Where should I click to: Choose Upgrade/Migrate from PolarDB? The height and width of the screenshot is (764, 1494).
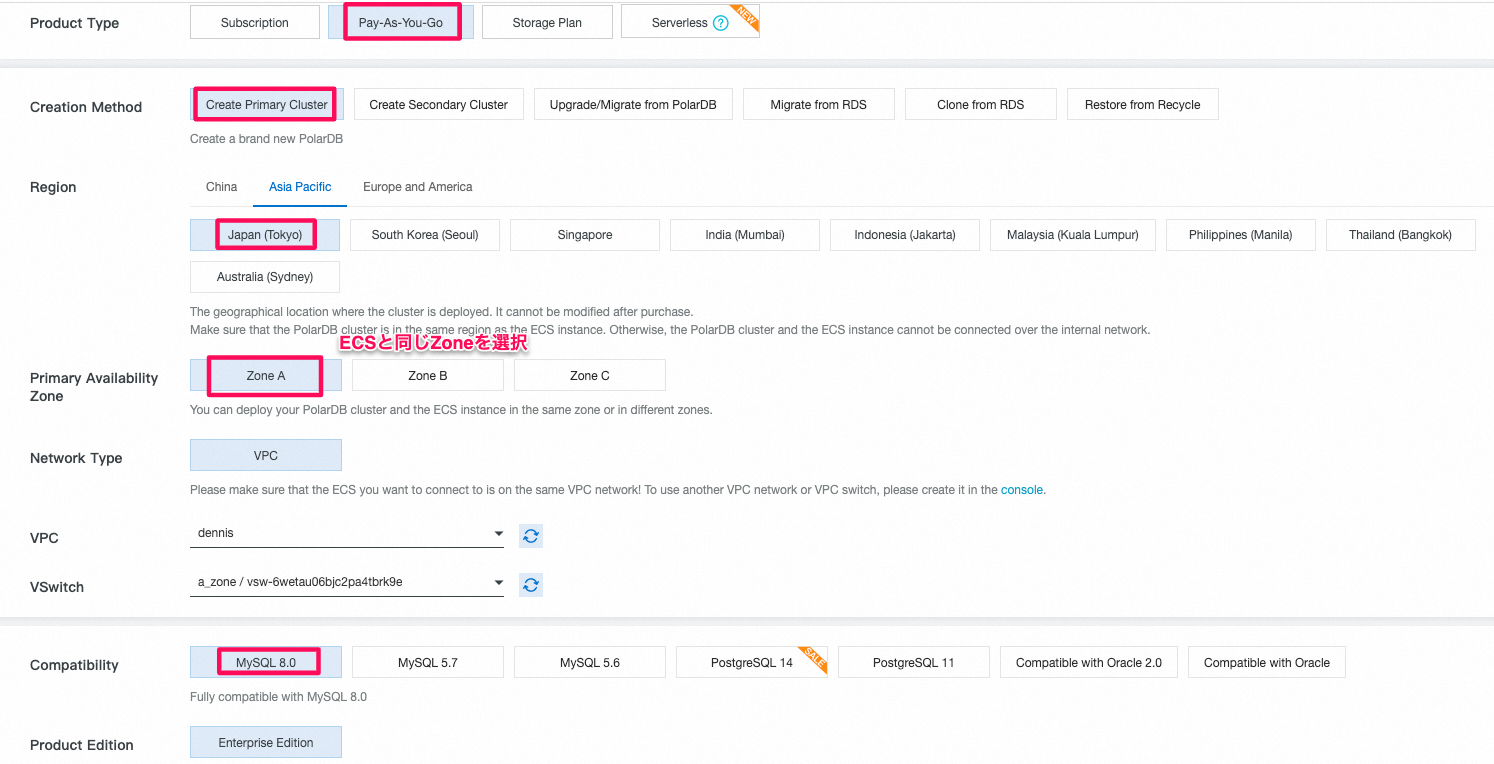click(633, 105)
